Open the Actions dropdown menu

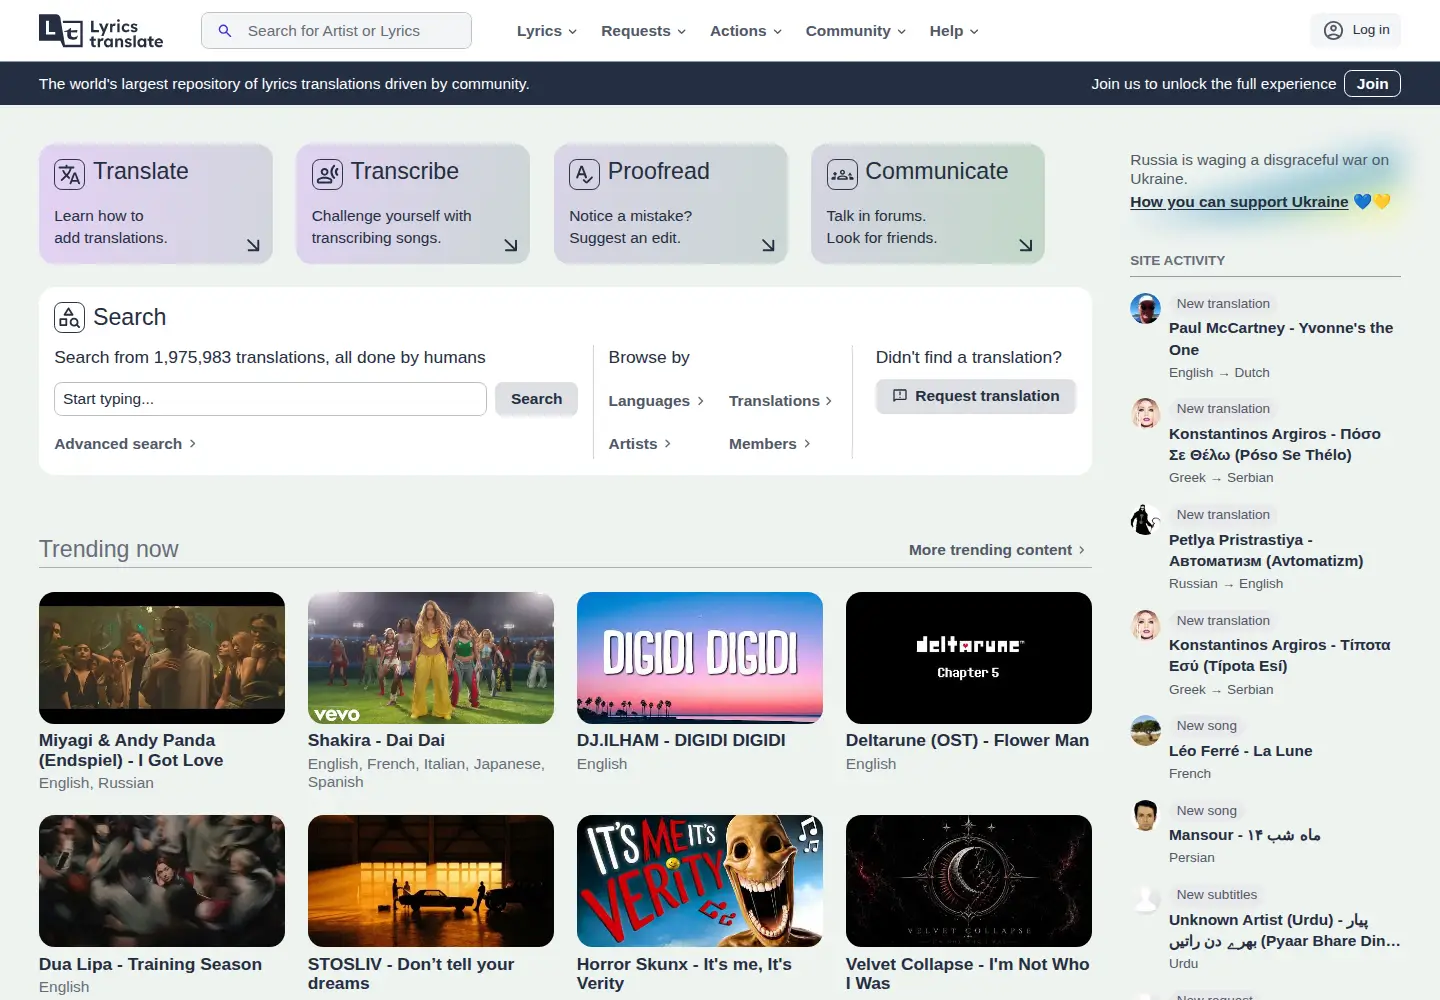pyautogui.click(x=746, y=31)
